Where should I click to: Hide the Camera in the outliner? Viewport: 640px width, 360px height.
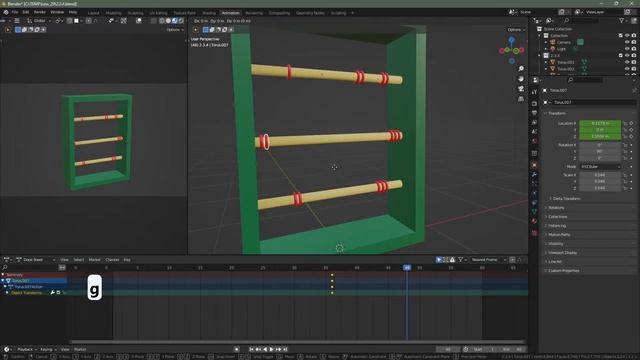[x=627, y=42]
